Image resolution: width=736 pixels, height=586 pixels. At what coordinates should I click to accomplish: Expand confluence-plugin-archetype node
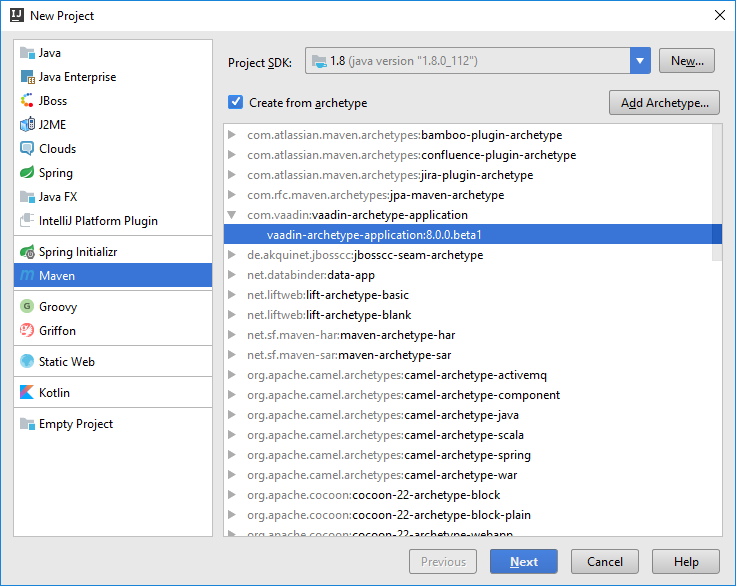(x=231, y=154)
